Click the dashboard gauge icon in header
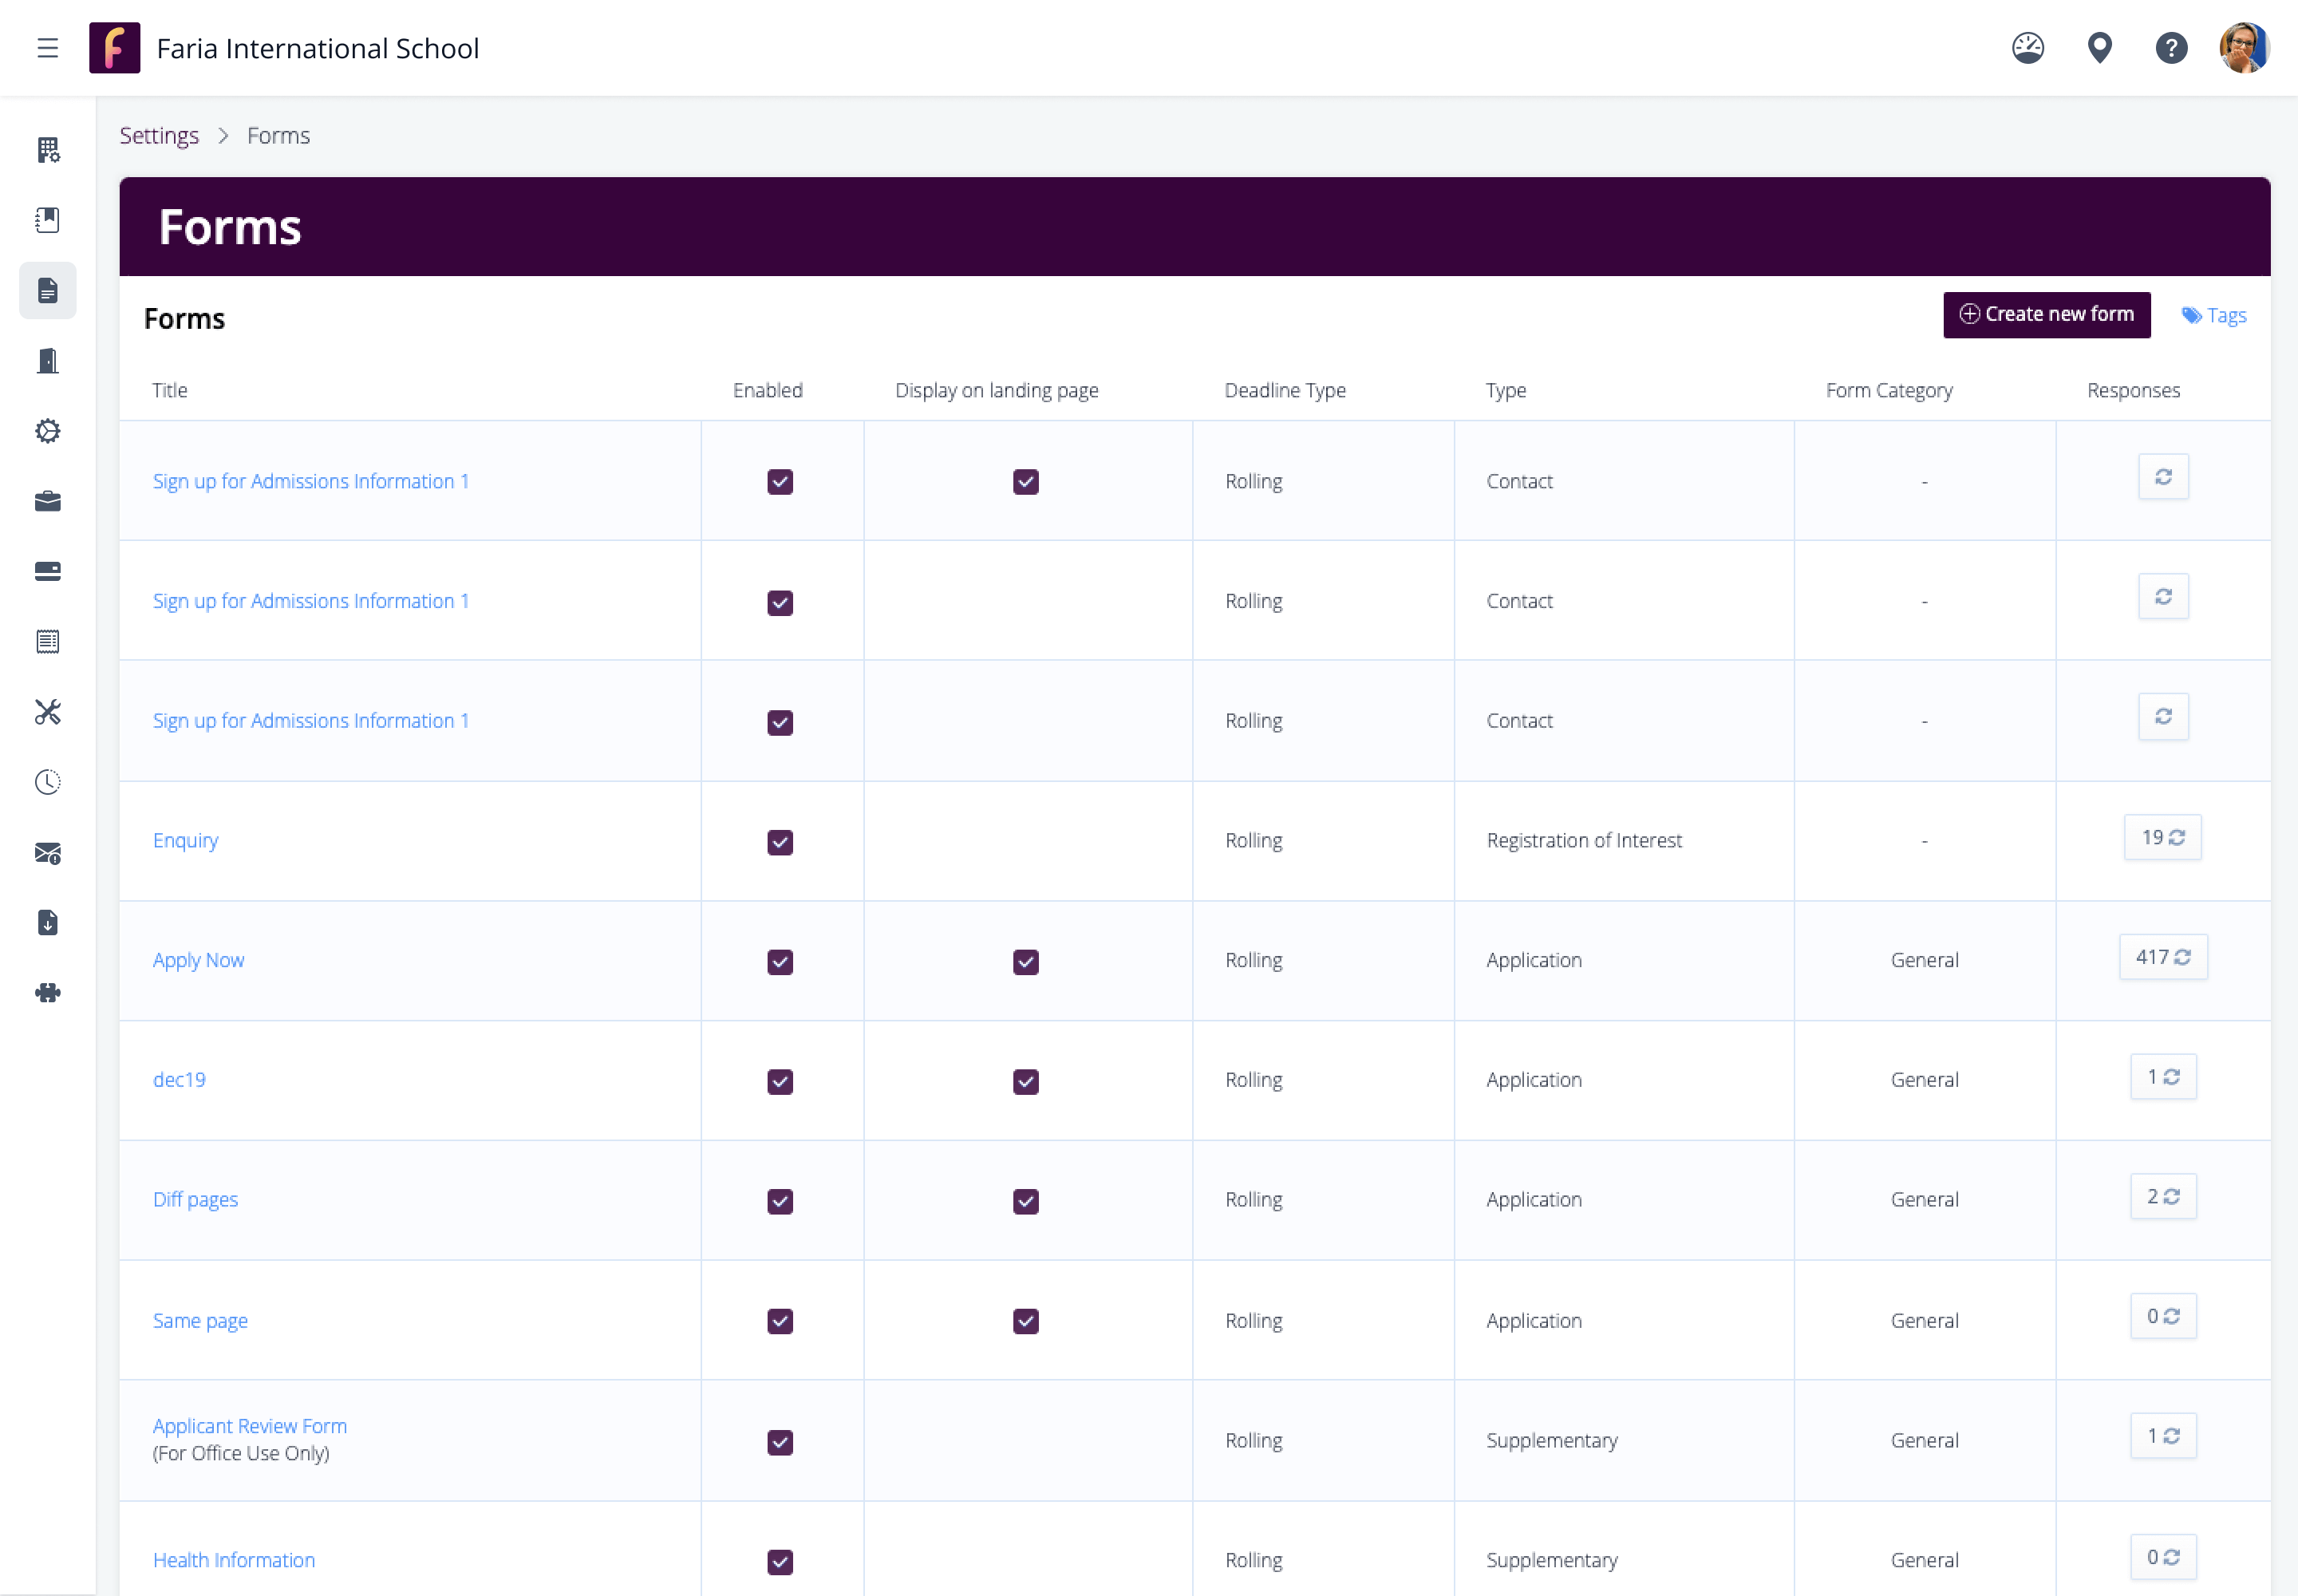Viewport: 2298px width, 1596px height. pos(2027,48)
